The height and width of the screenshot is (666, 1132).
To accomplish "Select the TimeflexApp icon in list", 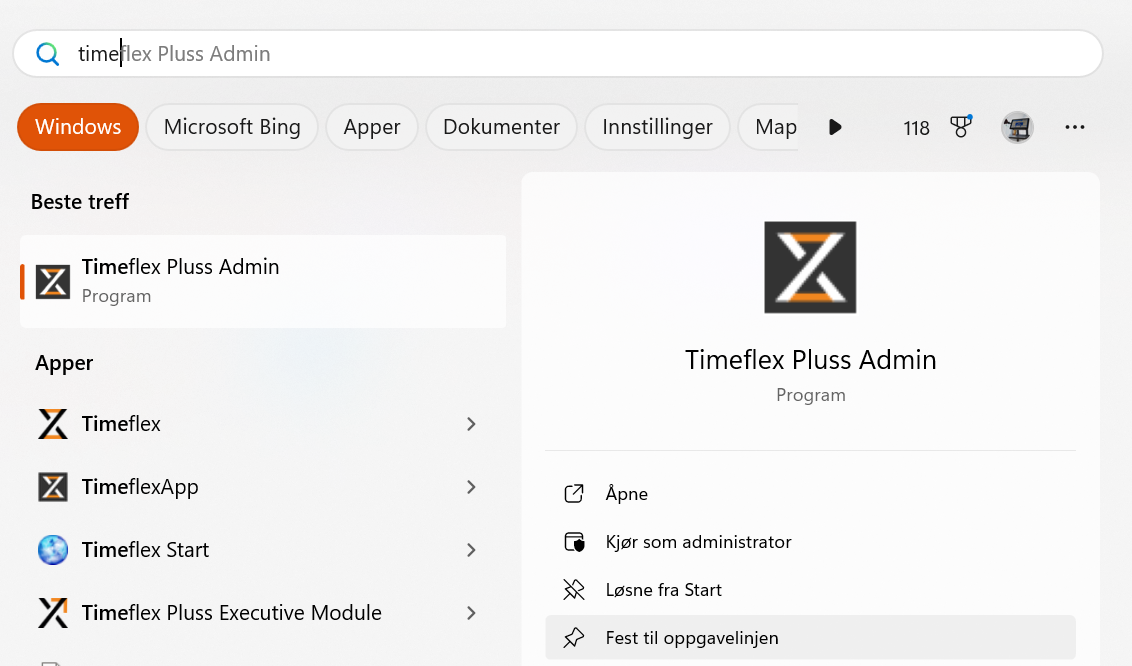I will tap(53, 487).
